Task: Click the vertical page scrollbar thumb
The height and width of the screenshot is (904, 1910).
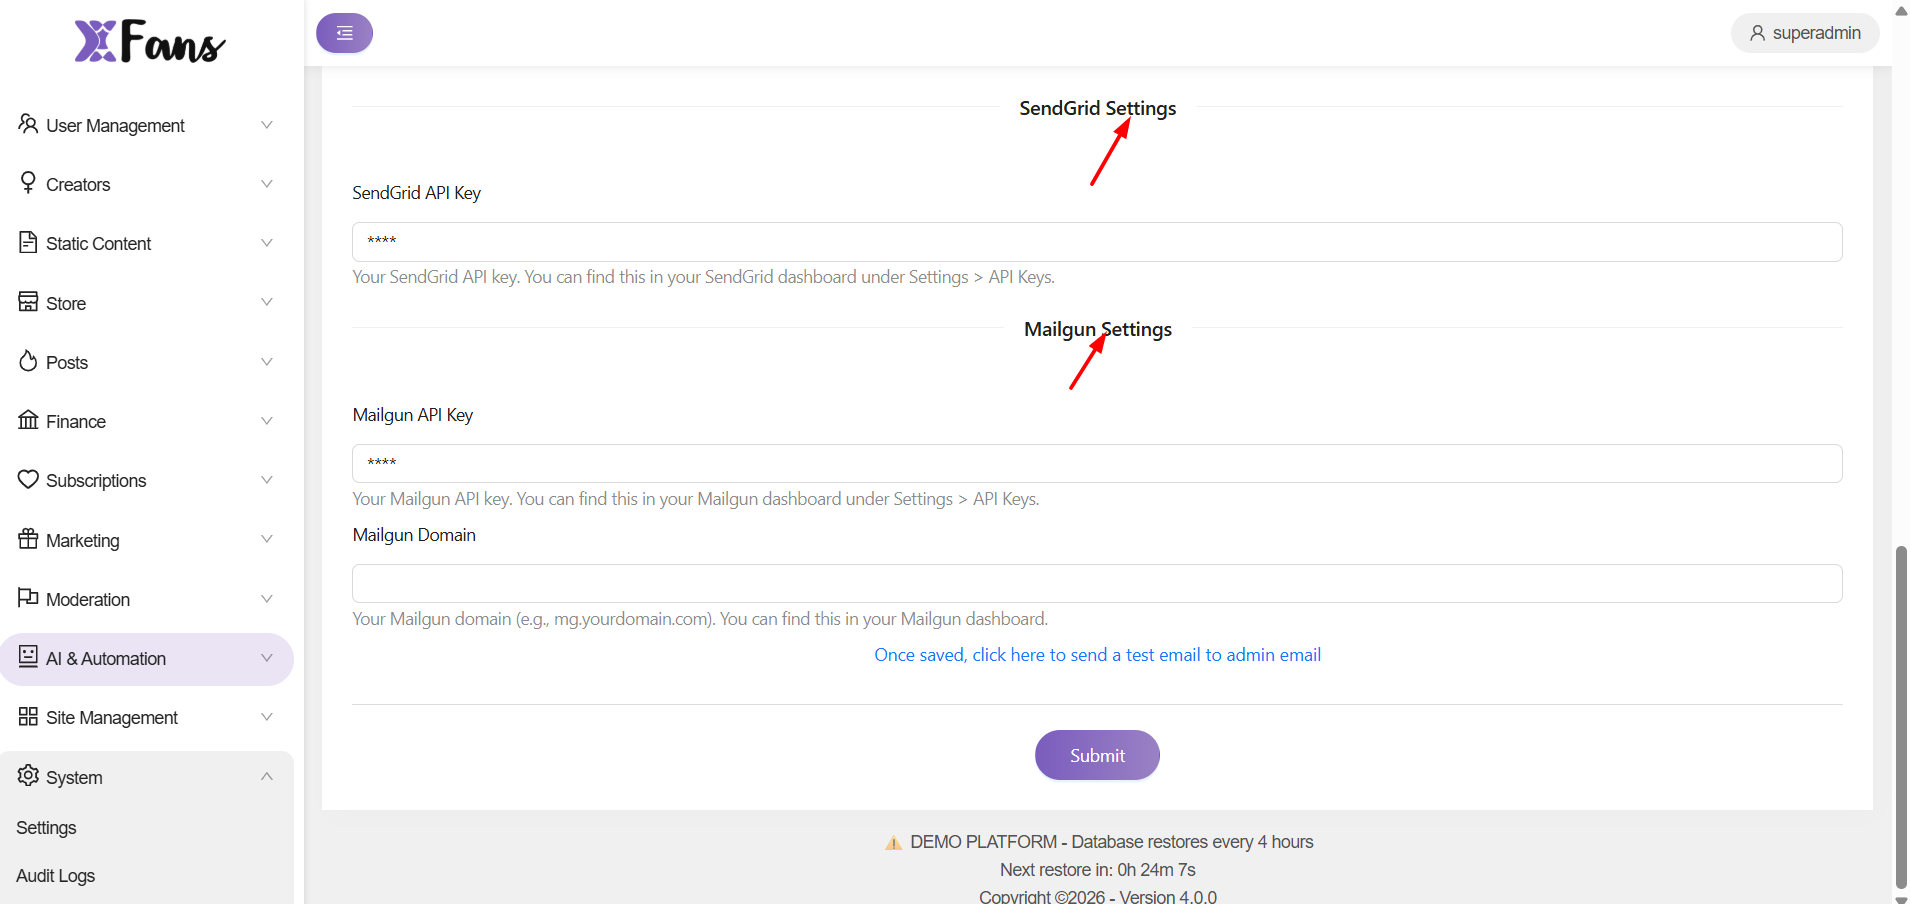Action: (1901, 716)
